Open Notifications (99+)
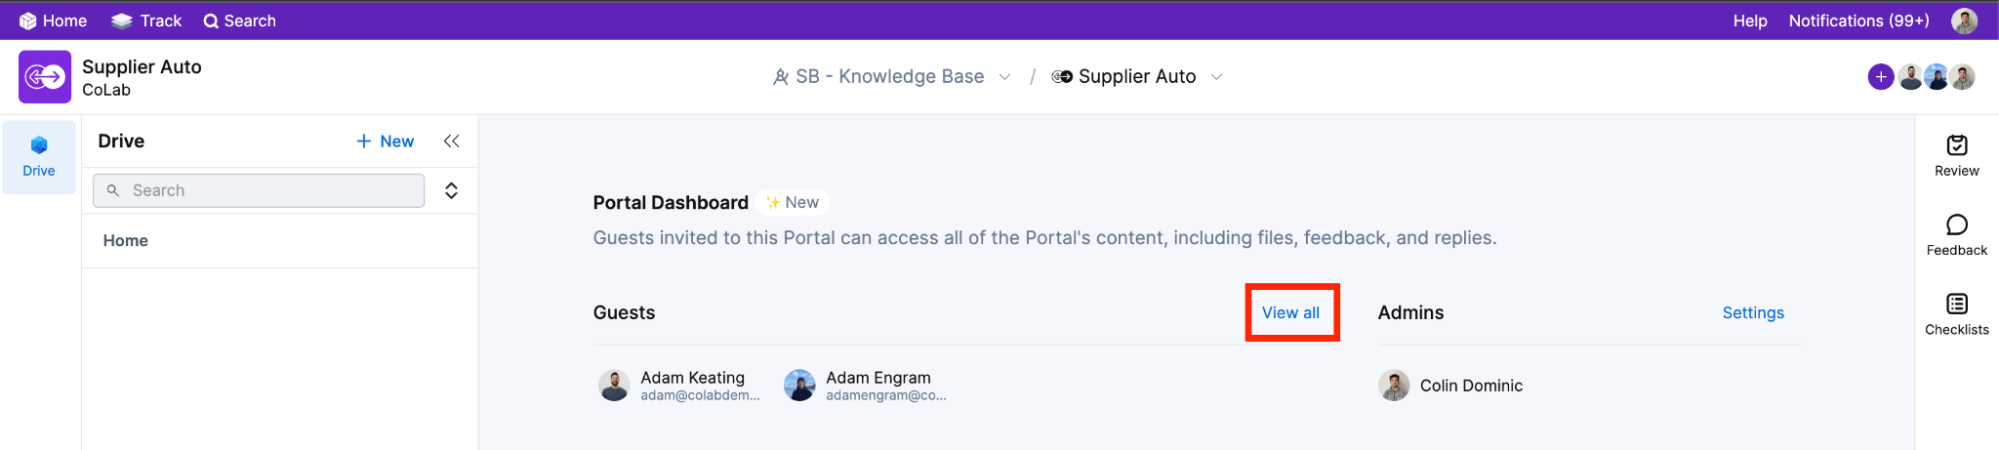The width and height of the screenshot is (1999, 450). click(1858, 21)
